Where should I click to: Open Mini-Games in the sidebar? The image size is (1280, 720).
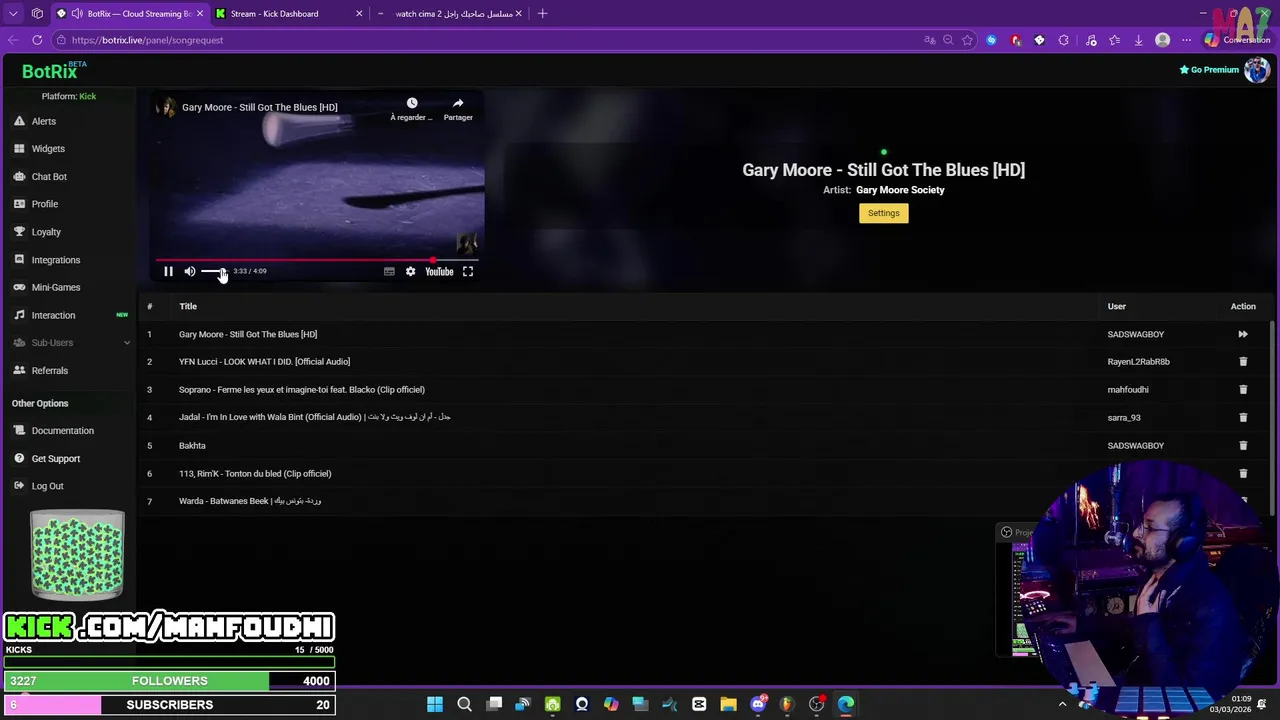(55, 287)
